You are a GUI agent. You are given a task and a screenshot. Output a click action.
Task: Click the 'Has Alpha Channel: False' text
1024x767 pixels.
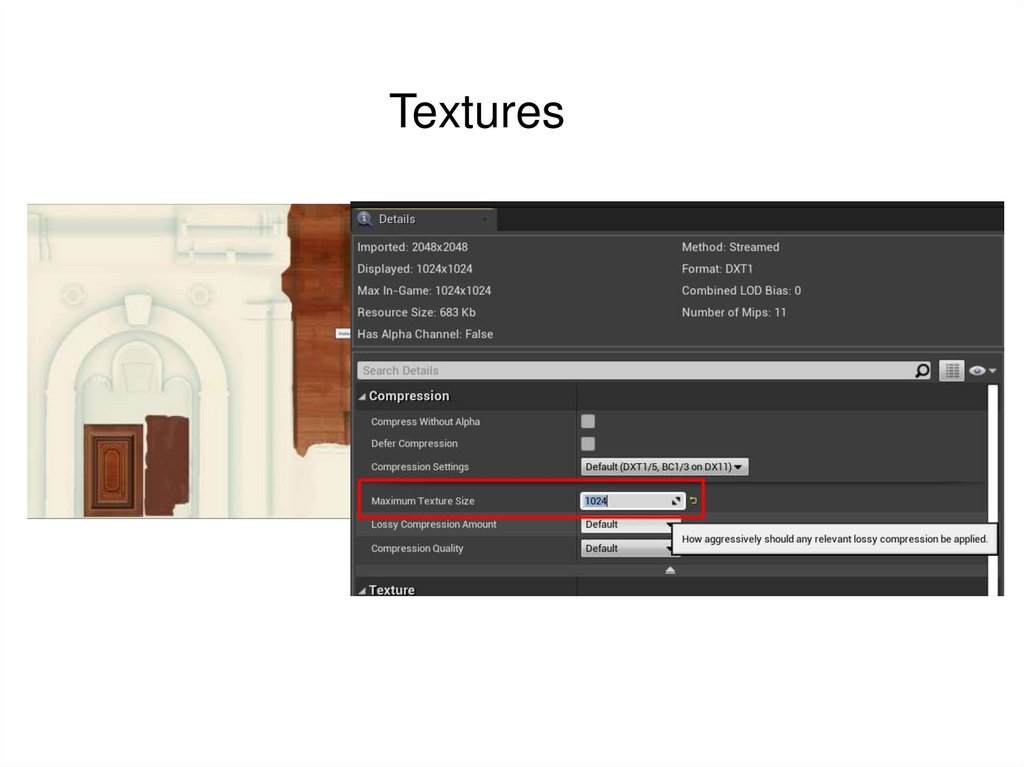tap(425, 334)
